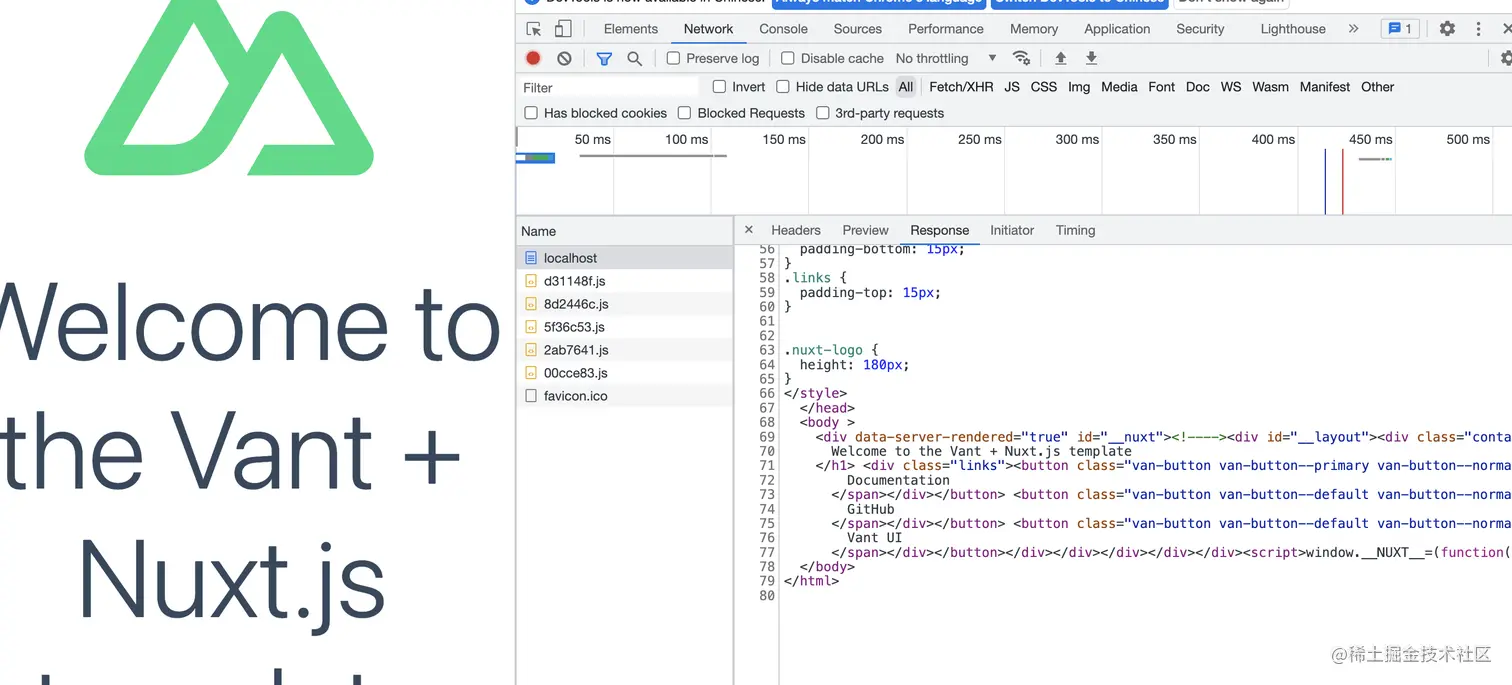Open network conditions wifi icon
The height and width of the screenshot is (685, 1512).
click(1021, 58)
